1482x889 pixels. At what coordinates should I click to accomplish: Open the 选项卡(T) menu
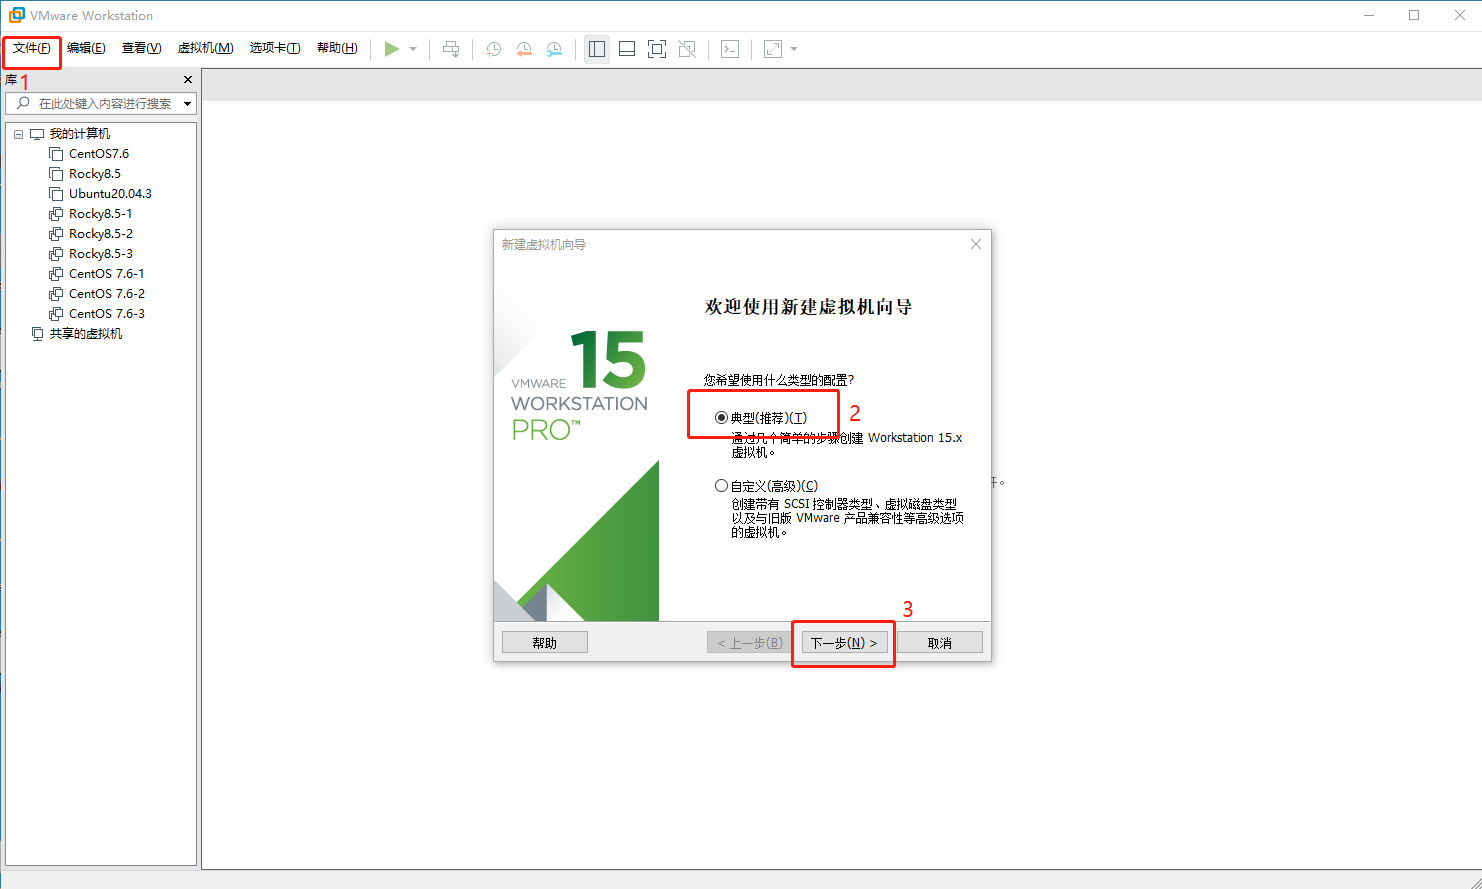tap(275, 49)
